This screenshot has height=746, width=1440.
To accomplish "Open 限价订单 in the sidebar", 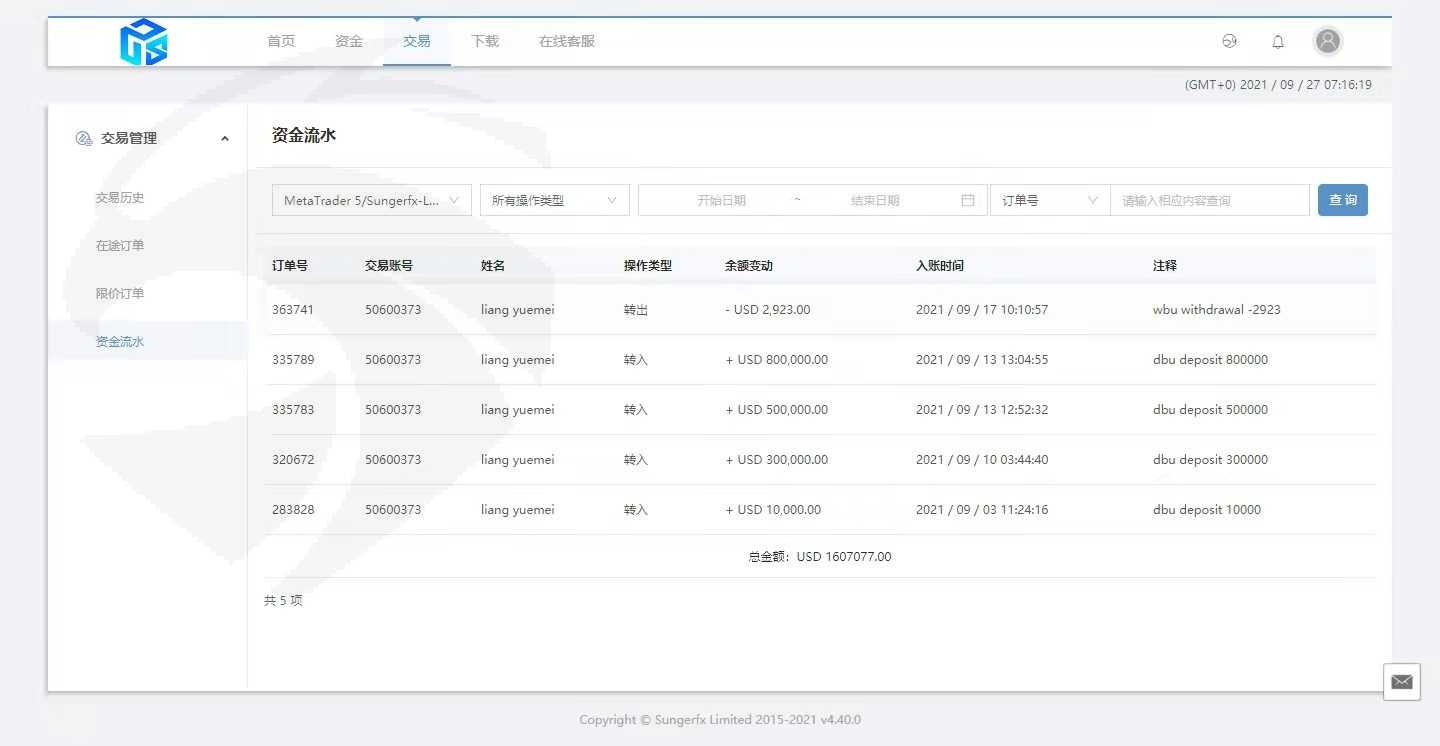I will pyautogui.click(x=120, y=294).
